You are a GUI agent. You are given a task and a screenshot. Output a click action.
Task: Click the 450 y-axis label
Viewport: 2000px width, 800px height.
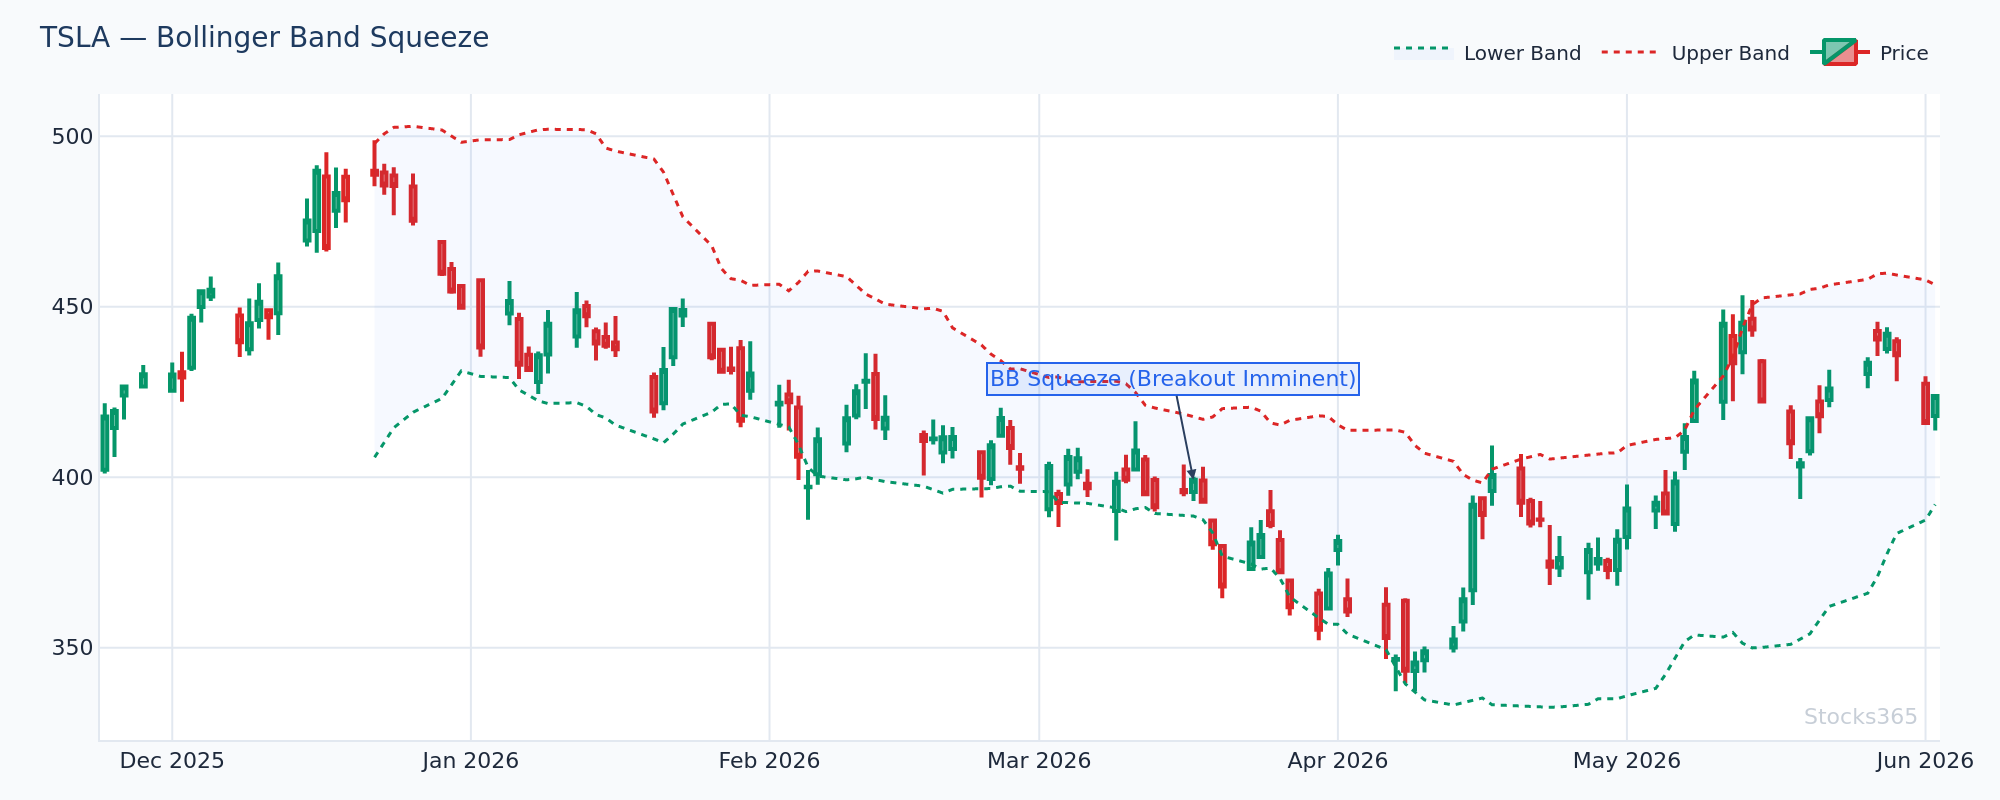(72, 307)
